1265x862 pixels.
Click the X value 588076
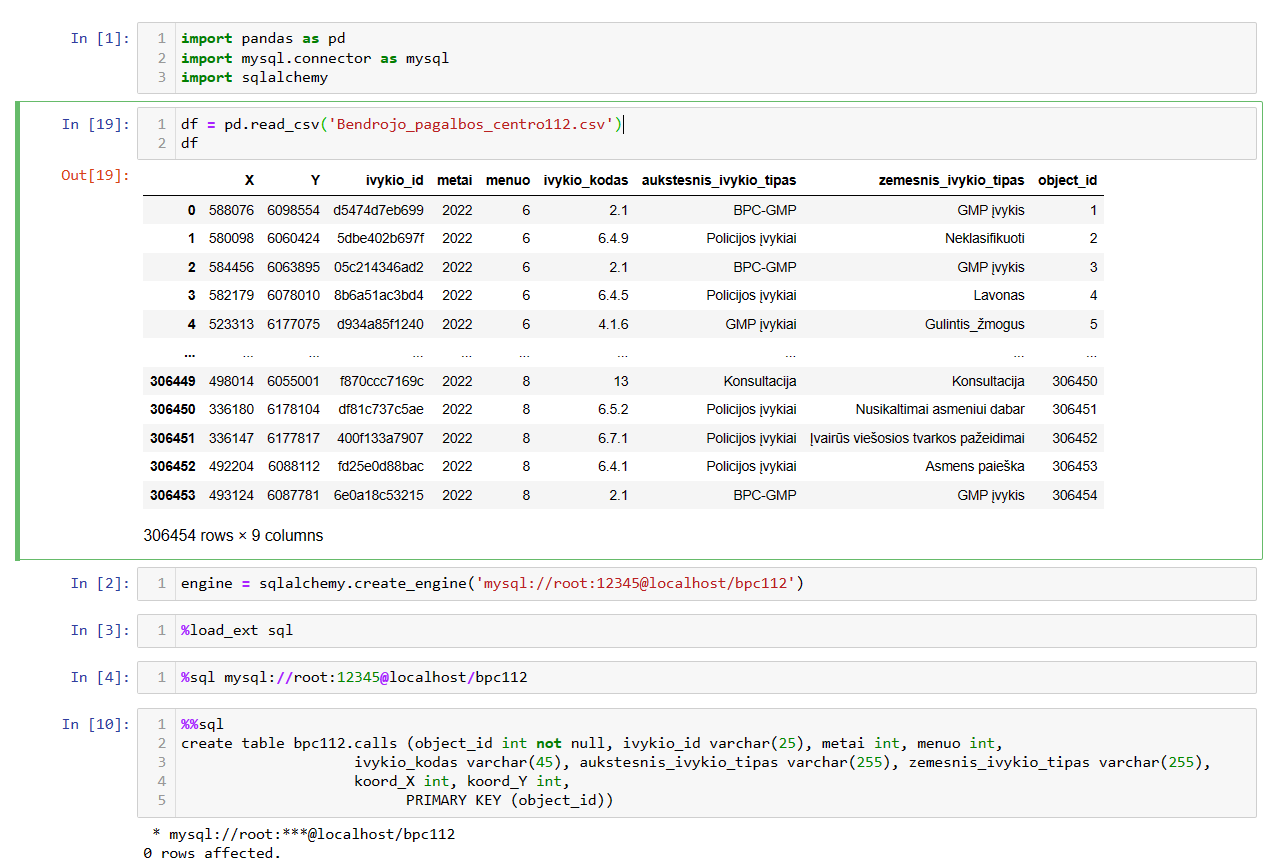[231, 210]
